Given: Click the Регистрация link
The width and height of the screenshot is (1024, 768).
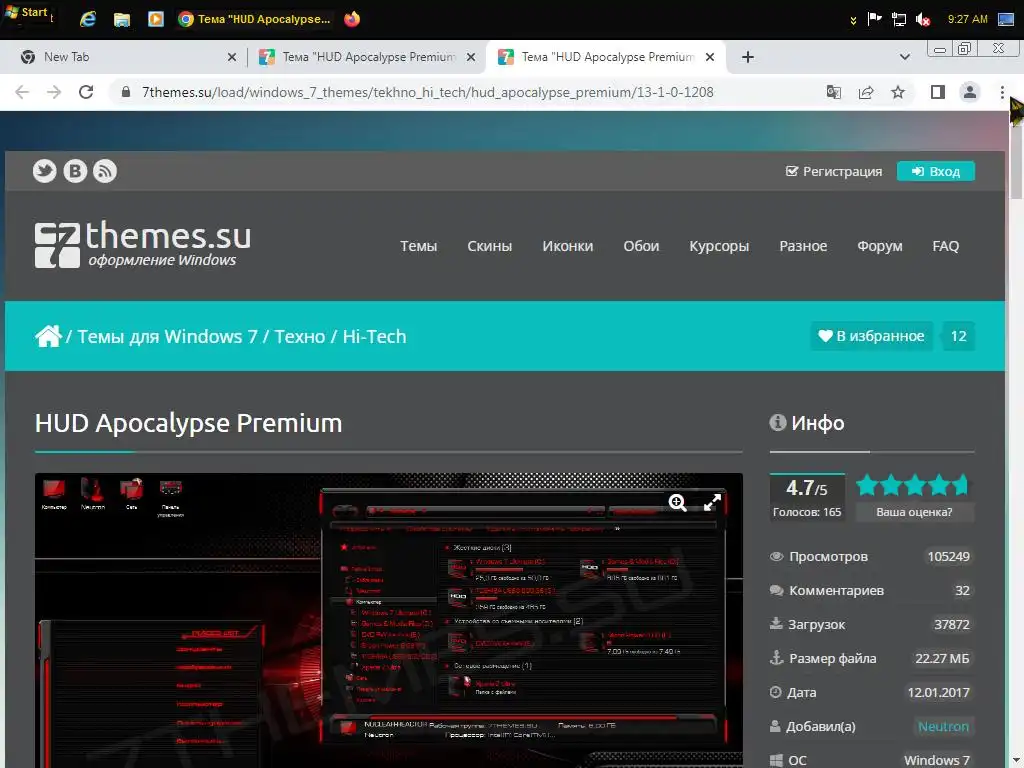Looking at the screenshot, I should coord(834,171).
